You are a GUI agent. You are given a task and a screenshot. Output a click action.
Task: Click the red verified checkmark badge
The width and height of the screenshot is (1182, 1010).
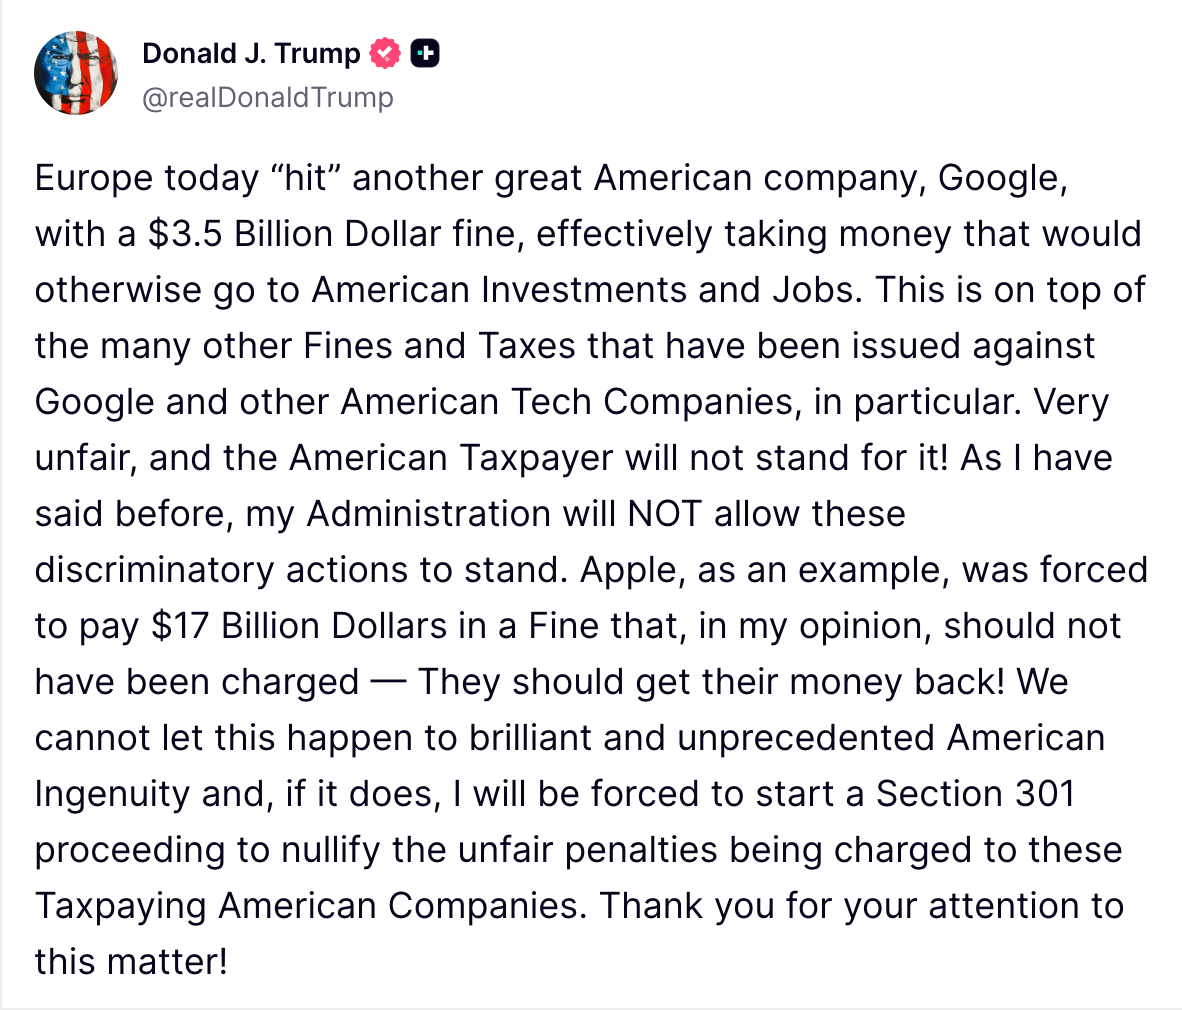point(384,54)
